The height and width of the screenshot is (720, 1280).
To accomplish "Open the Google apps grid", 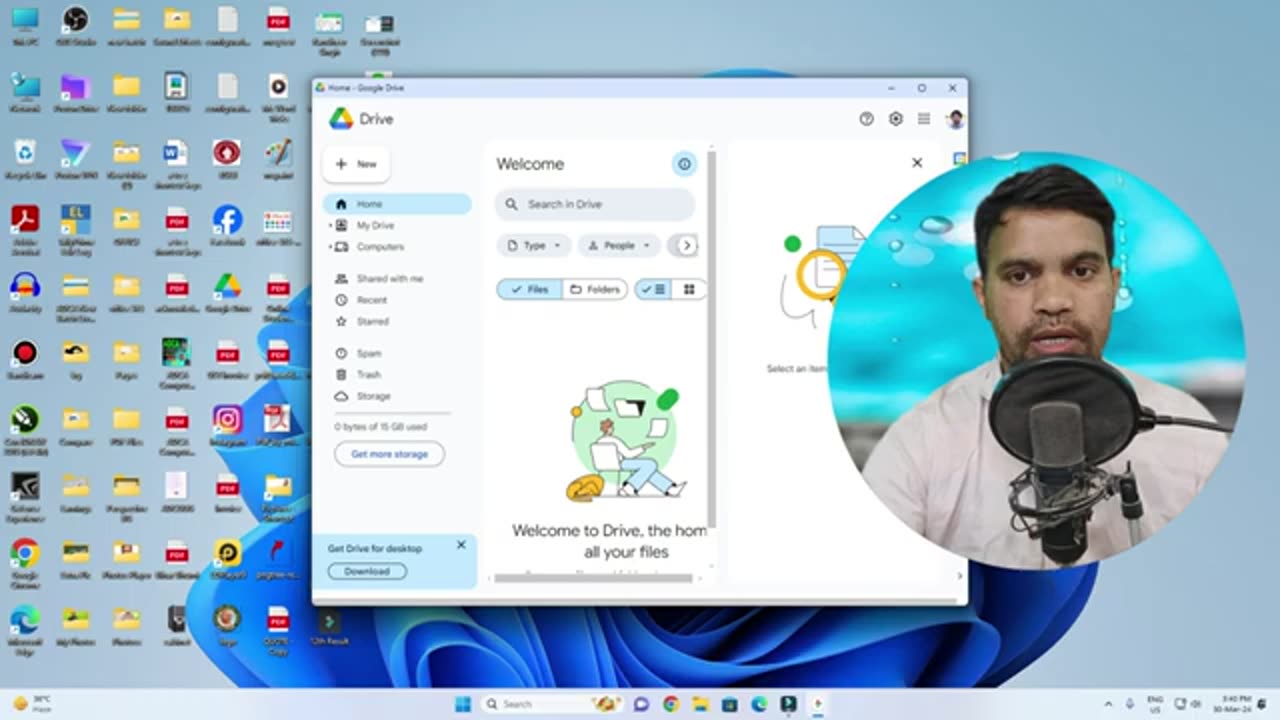I will tap(924, 119).
